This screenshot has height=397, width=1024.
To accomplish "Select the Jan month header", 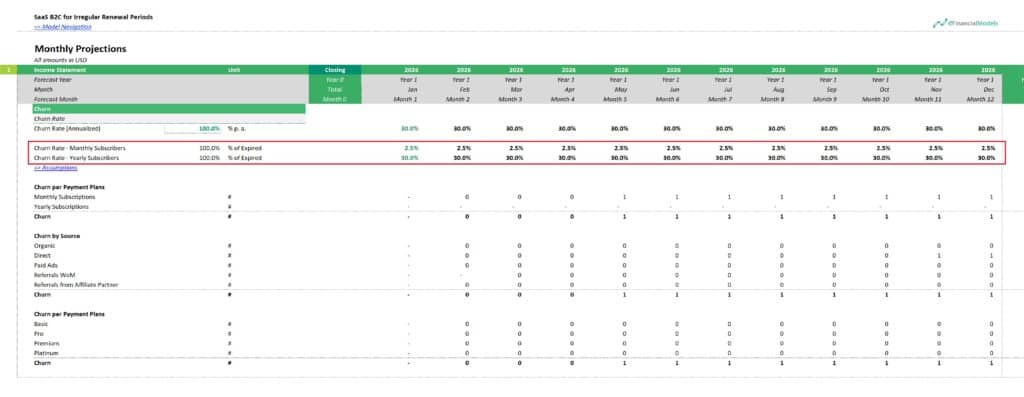I will click(413, 89).
